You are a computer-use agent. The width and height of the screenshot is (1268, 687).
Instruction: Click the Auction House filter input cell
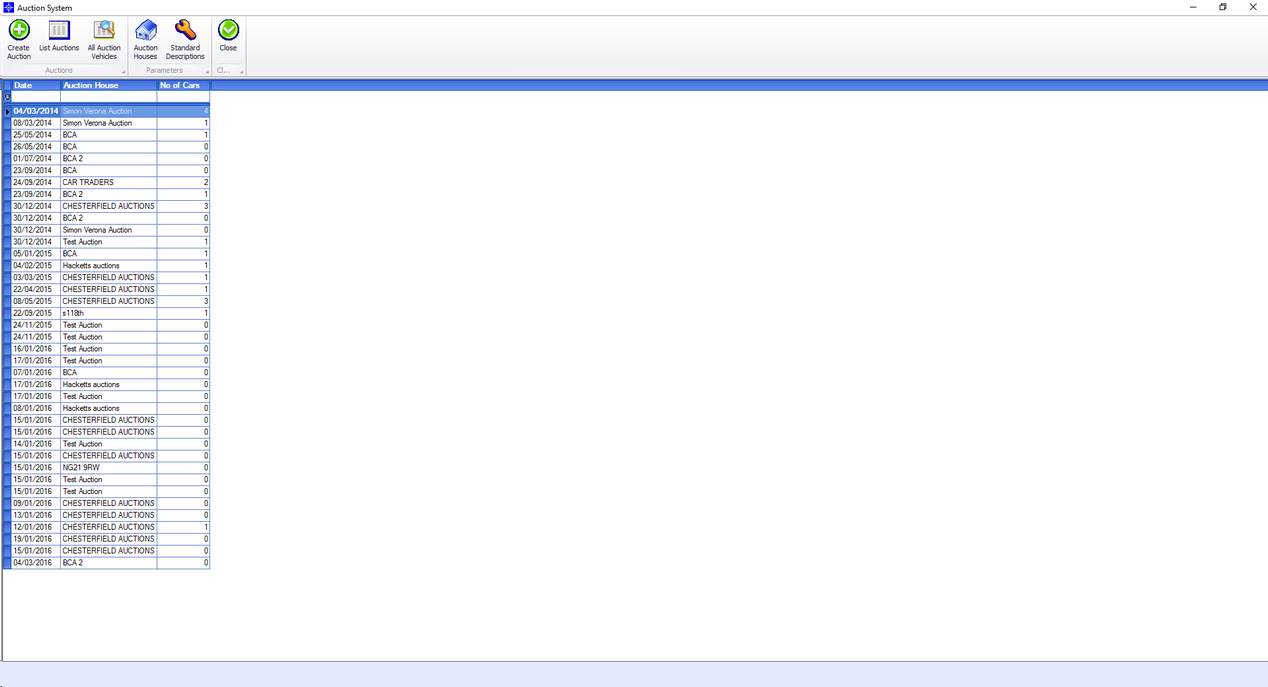pyautogui.click(x=108, y=98)
